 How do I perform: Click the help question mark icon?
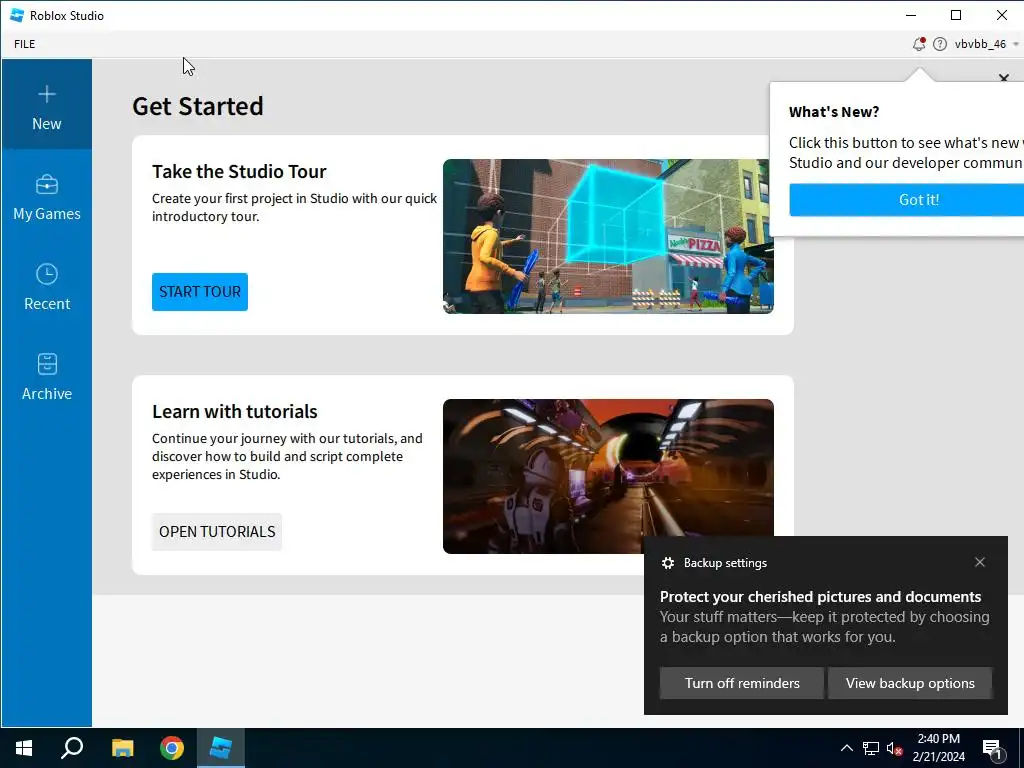point(940,44)
